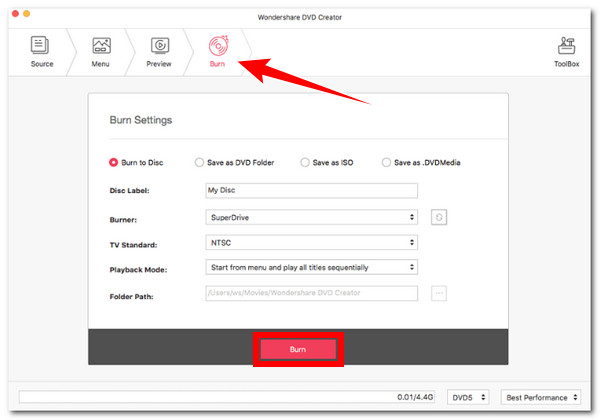Browse folder path ellipsis button
The image size is (600, 420).
439,293
